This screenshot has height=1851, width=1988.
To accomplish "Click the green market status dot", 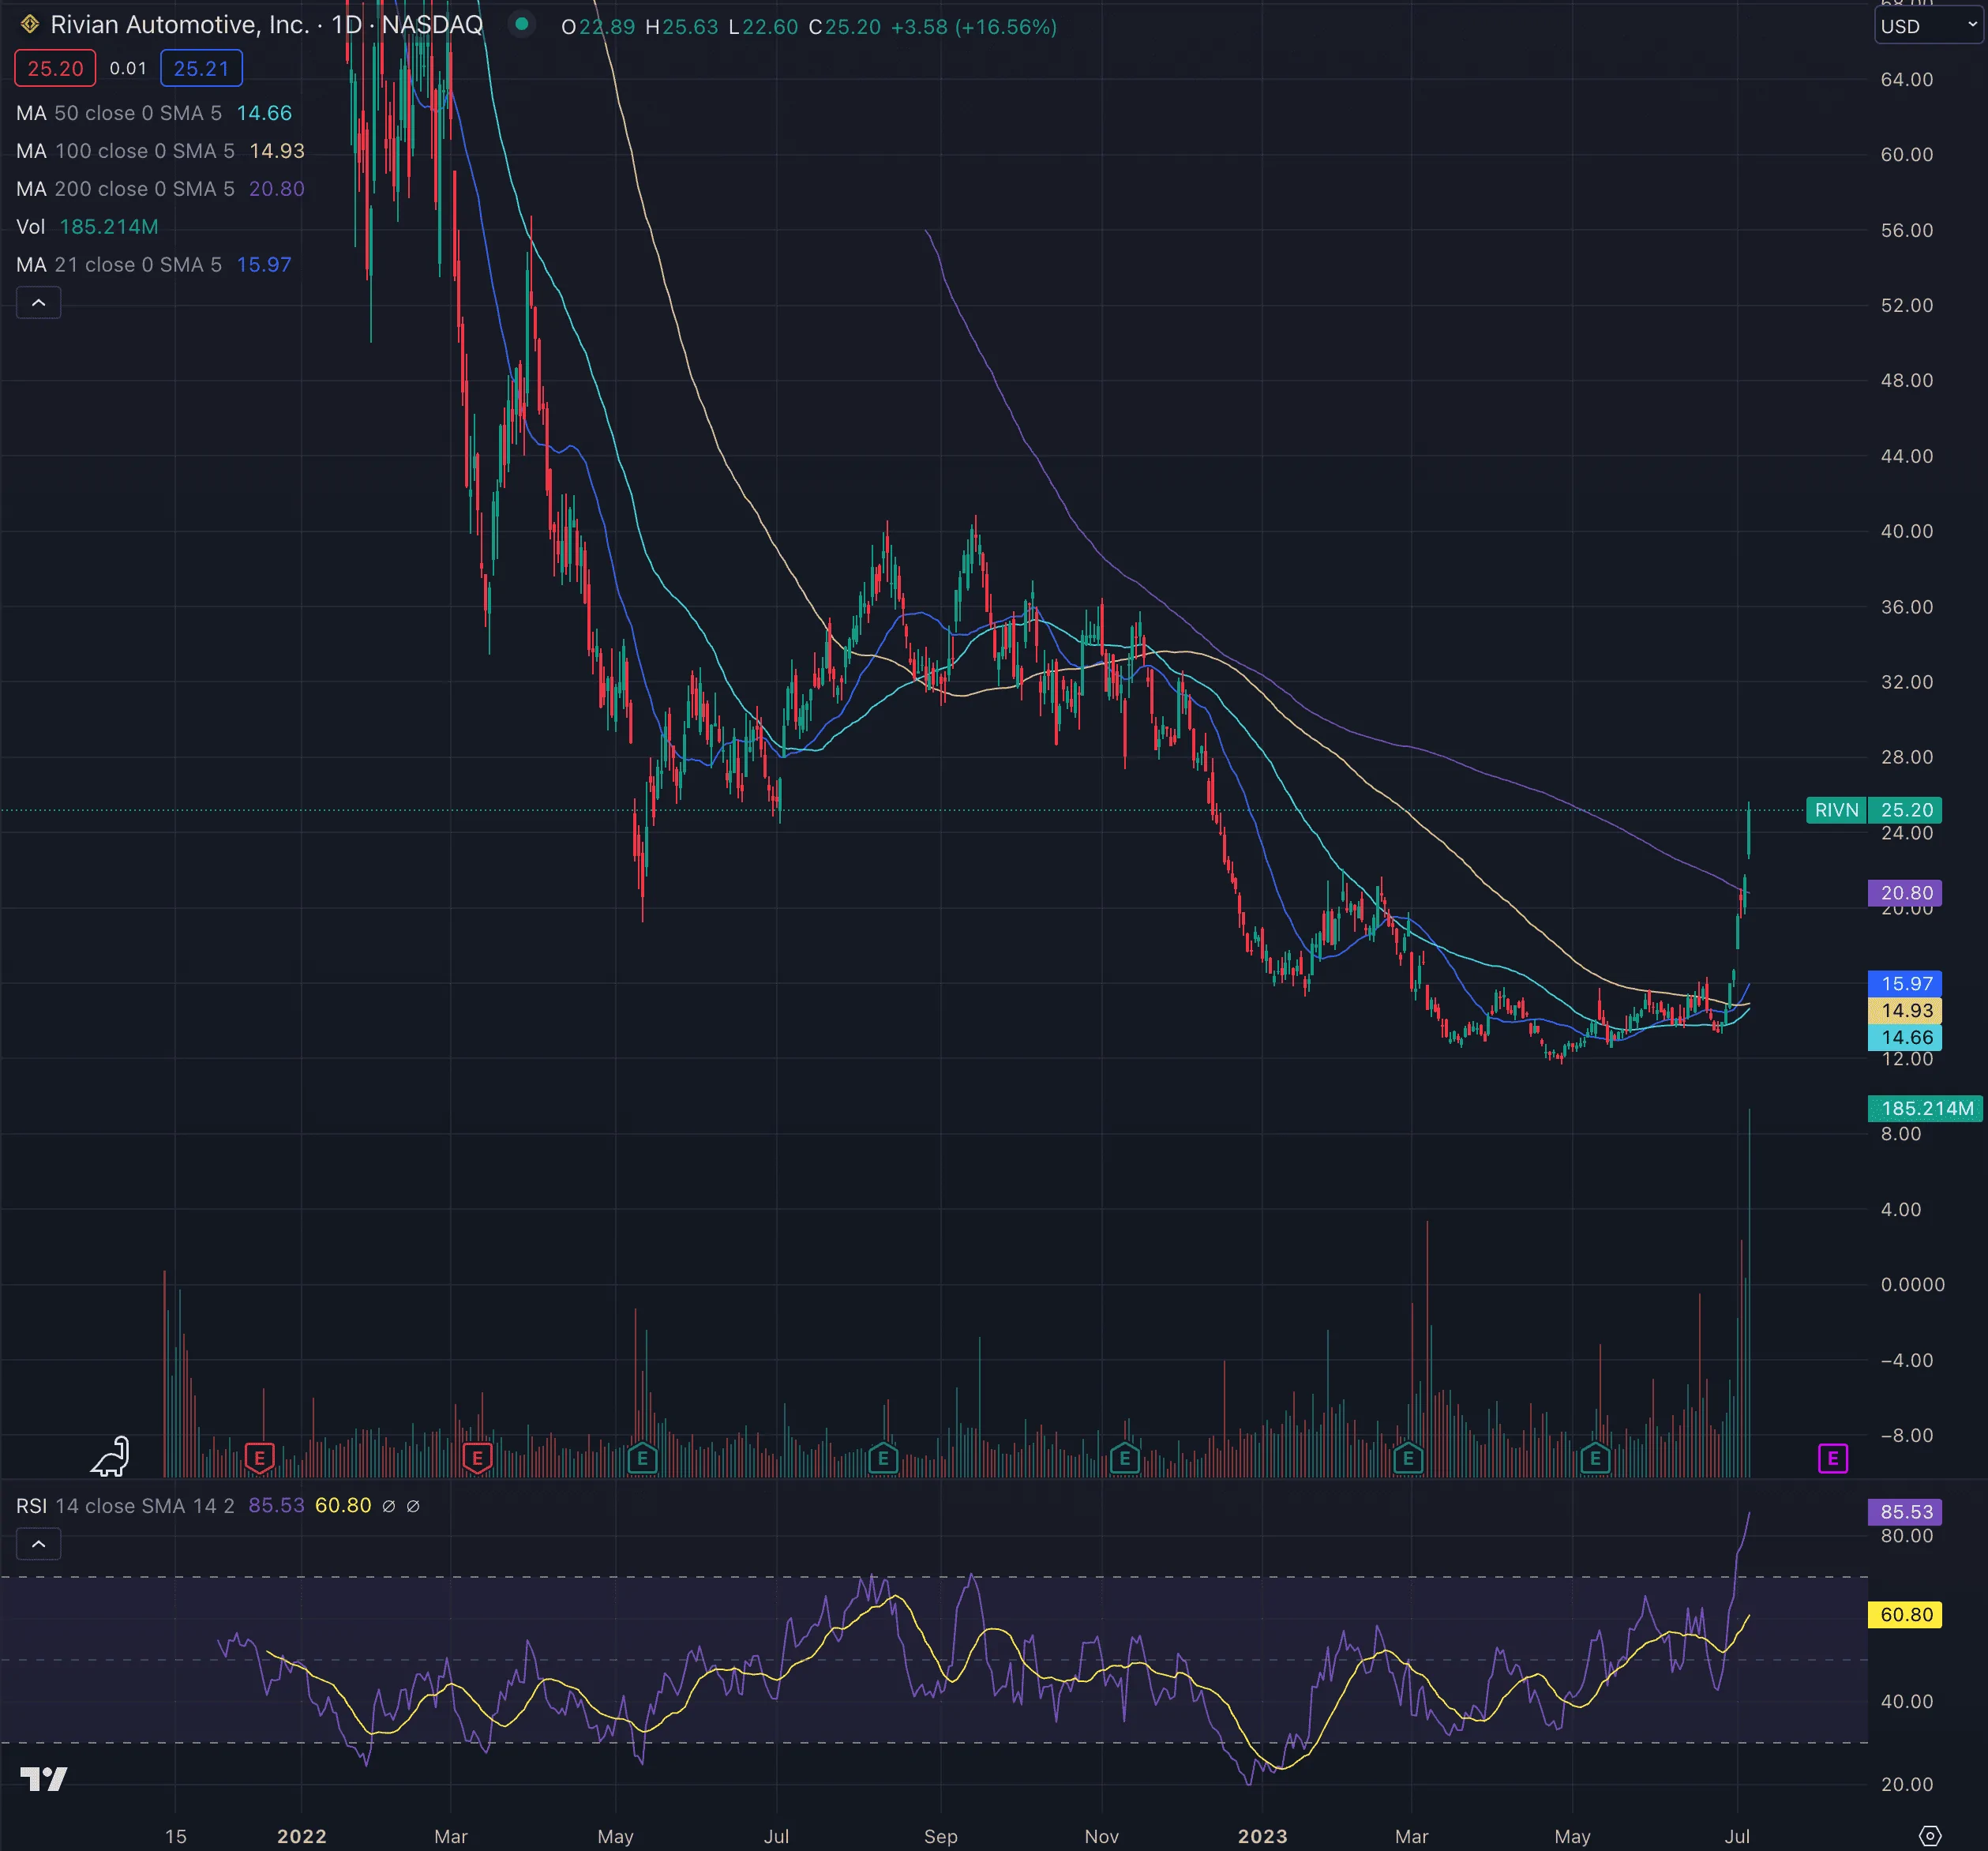I will [x=521, y=24].
